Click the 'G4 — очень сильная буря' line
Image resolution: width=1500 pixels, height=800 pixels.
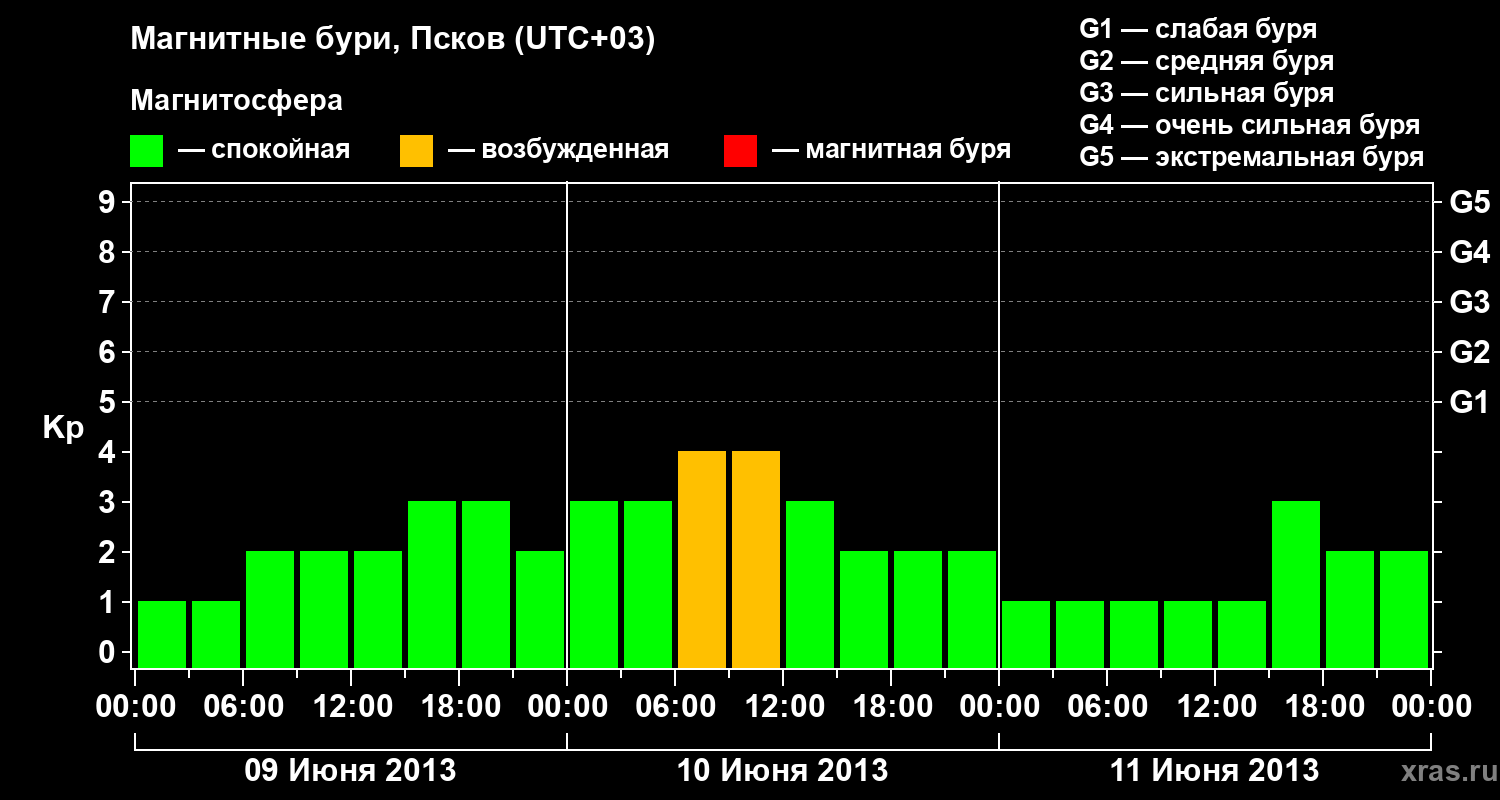click(1250, 125)
